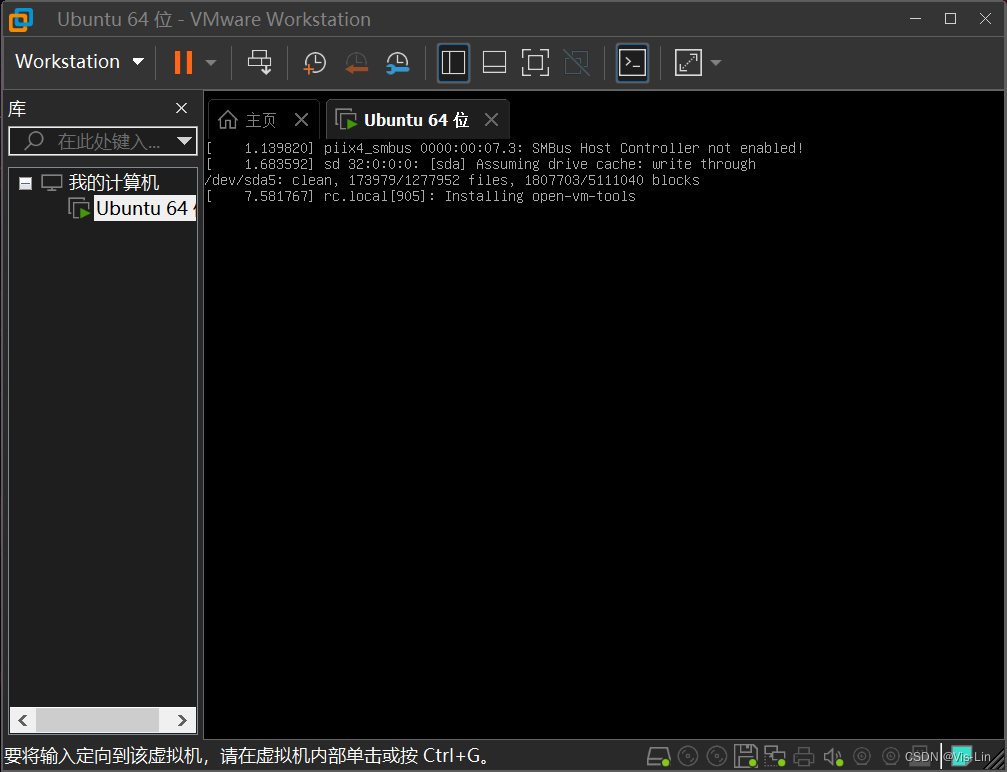Click the hard disk status icon
Screen dimensions: 1007x772
(658, 757)
